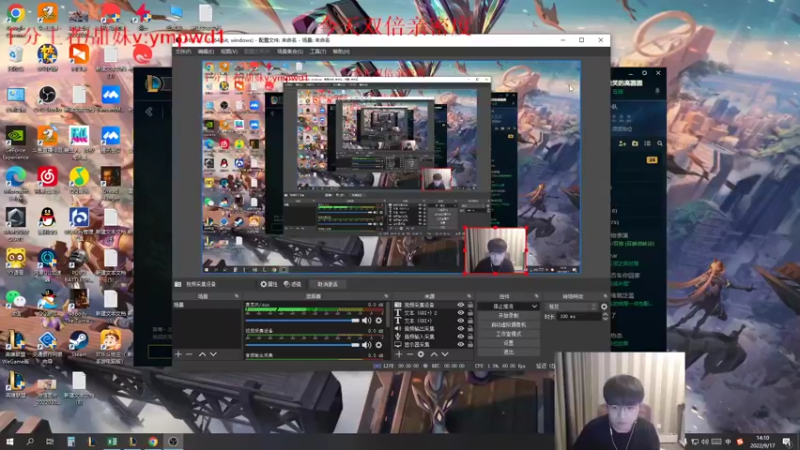The height and width of the screenshot is (450, 800).
Task: Toggle visibility of audio output capture source
Action: pyautogui.click(x=461, y=329)
